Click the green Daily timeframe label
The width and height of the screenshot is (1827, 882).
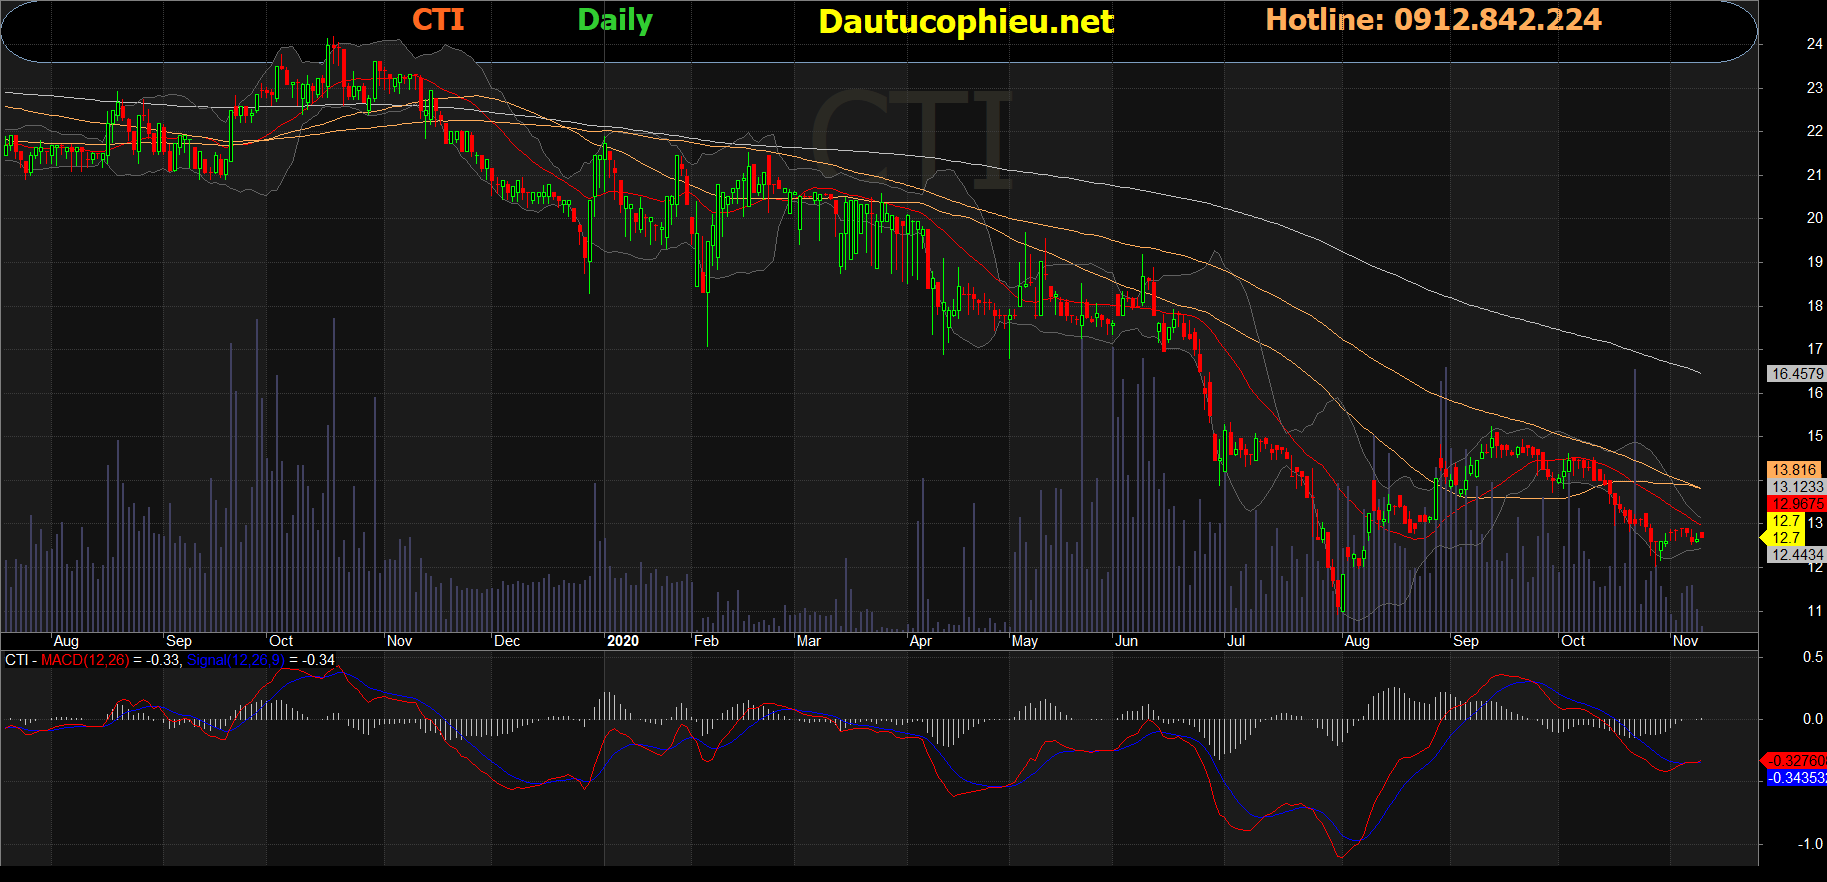615,20
